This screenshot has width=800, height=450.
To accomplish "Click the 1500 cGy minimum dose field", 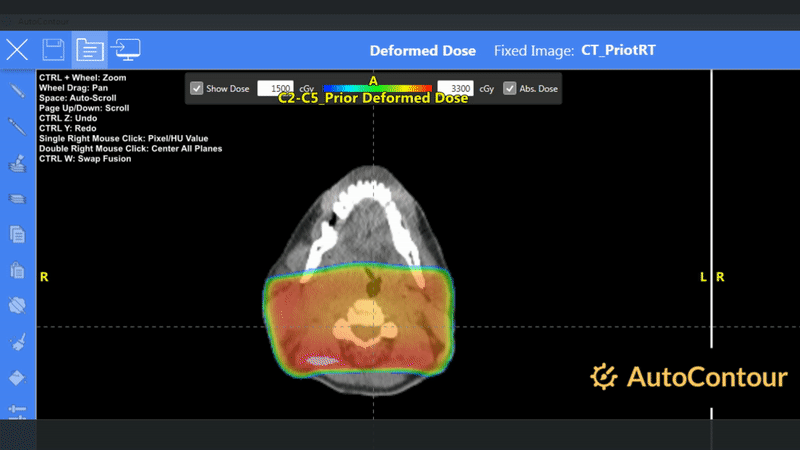I will pyautogui.click(x=275, y=88).
